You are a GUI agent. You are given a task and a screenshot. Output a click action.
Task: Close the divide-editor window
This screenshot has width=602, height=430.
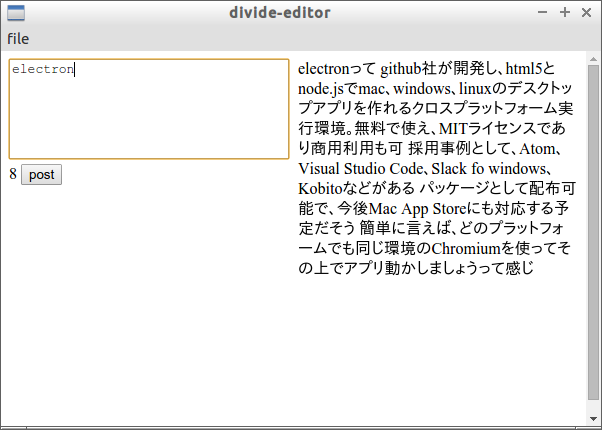[586, 12]
